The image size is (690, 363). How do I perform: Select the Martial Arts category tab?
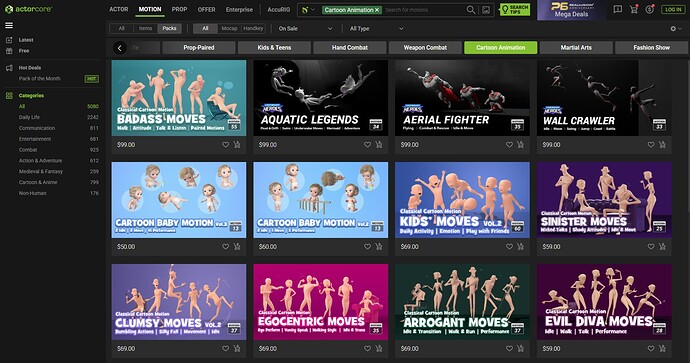pyautogui.click(x=576, y=48)
